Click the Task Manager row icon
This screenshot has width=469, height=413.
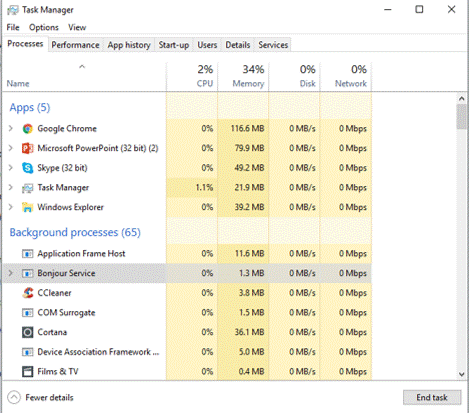point(28,188)
